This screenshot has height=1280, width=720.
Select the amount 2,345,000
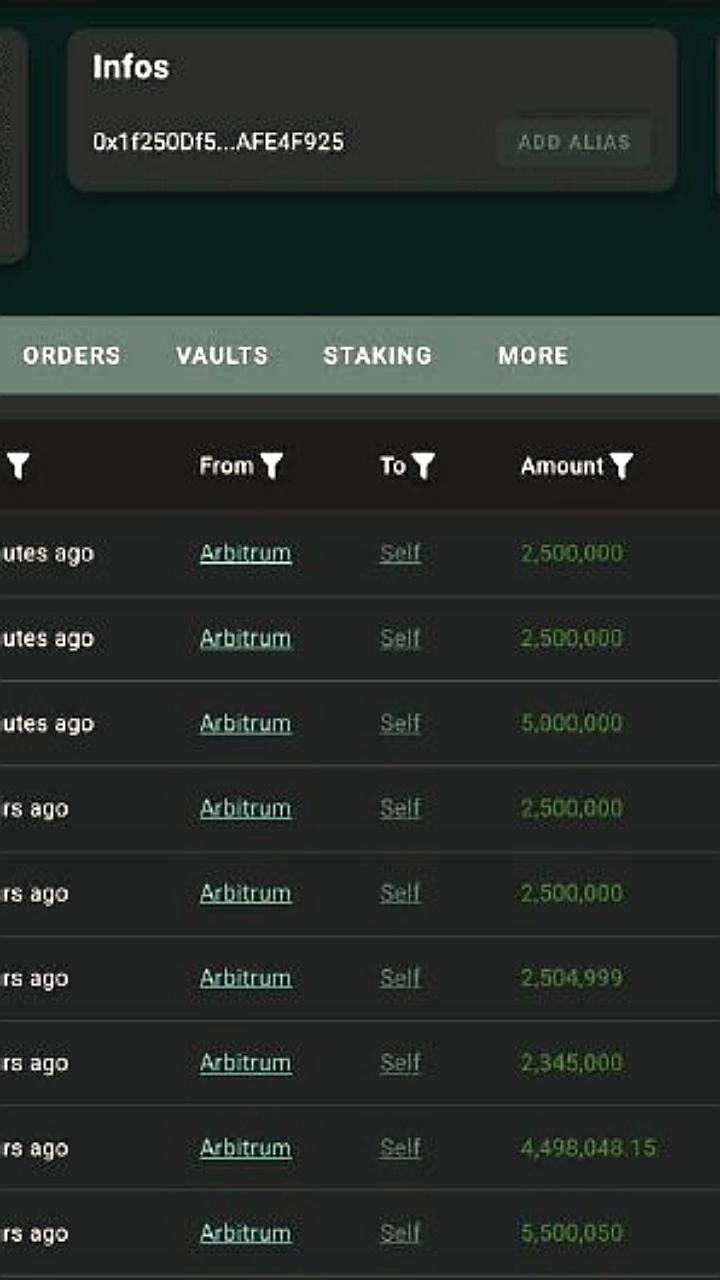(571, 1063)
